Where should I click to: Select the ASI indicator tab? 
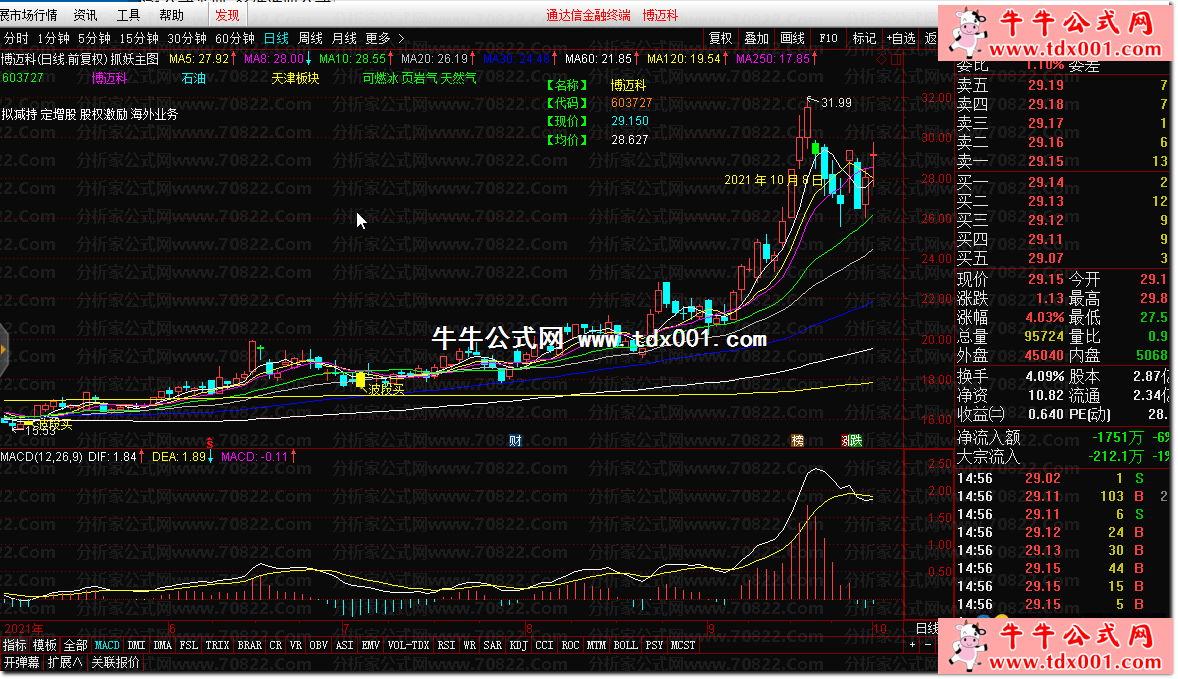pyautogui.click(x=344, y=645)
